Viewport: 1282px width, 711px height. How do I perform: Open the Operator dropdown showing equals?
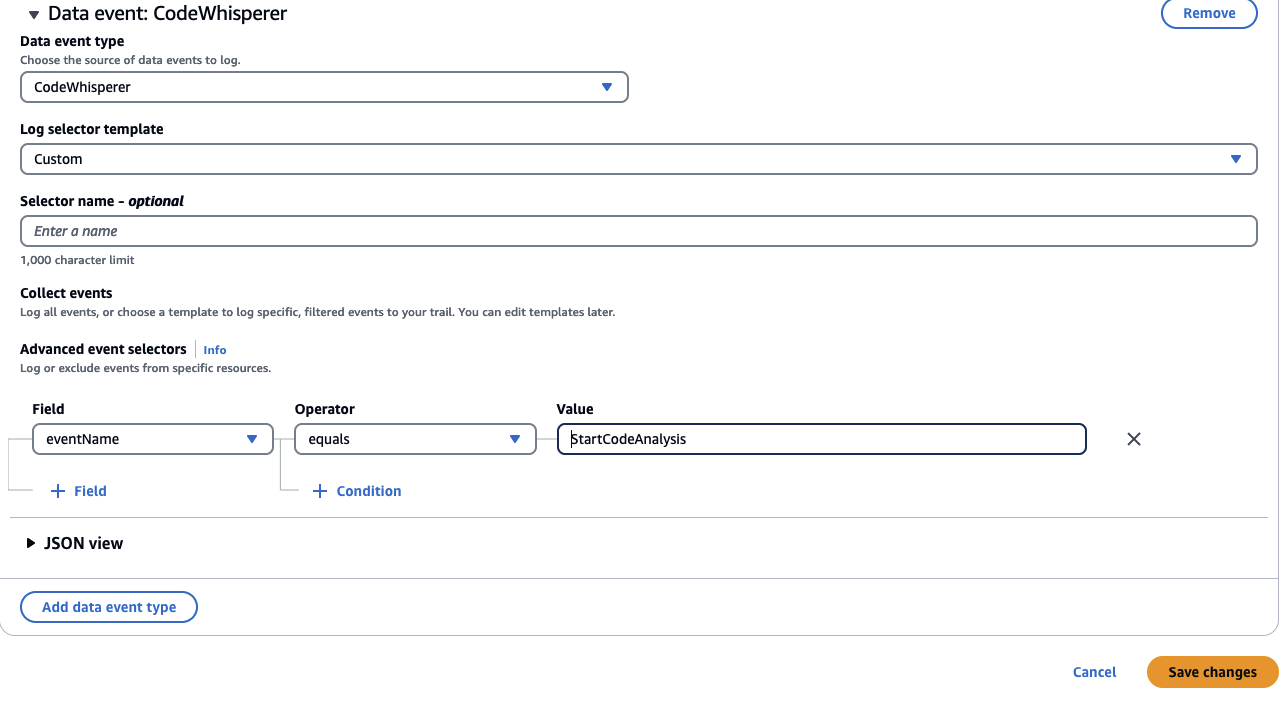415,439
